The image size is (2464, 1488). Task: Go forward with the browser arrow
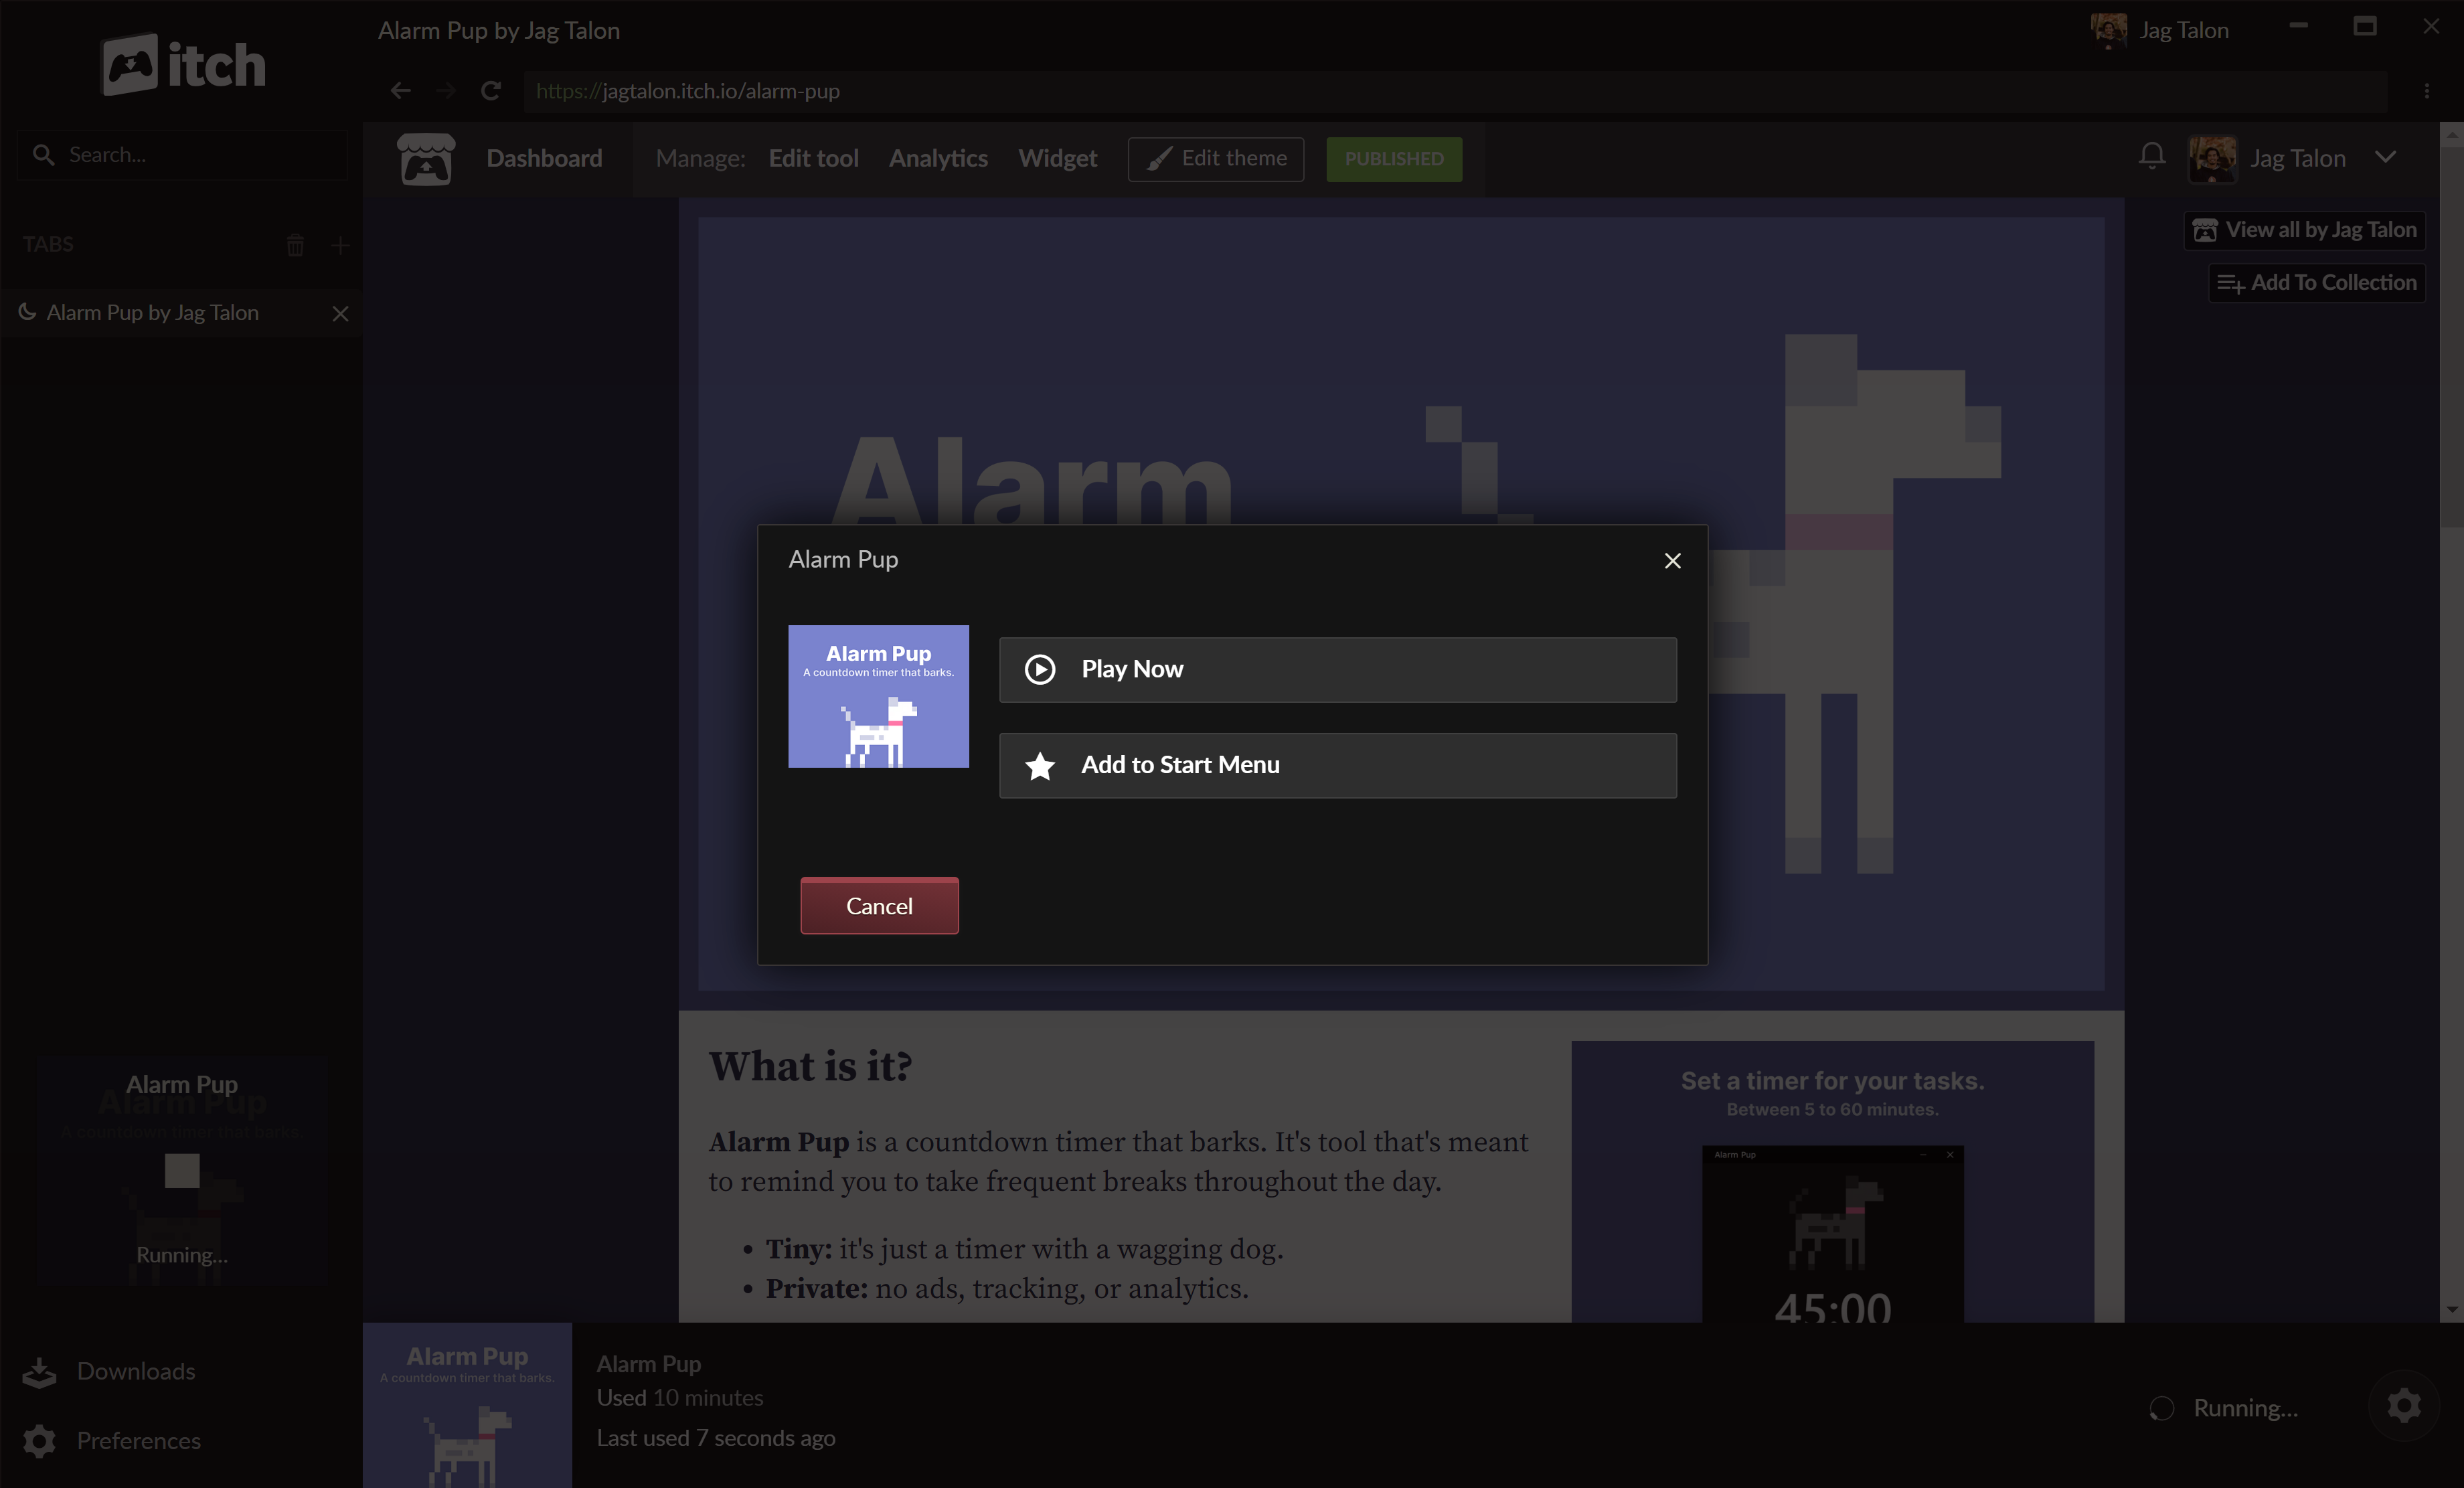click(x=445, y=91)
